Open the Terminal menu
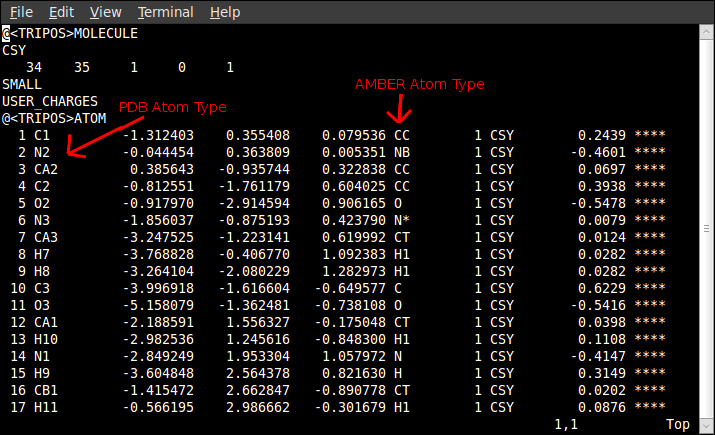Image resolution: width=715 pixels, height=435 pixels. pos(166,12)
